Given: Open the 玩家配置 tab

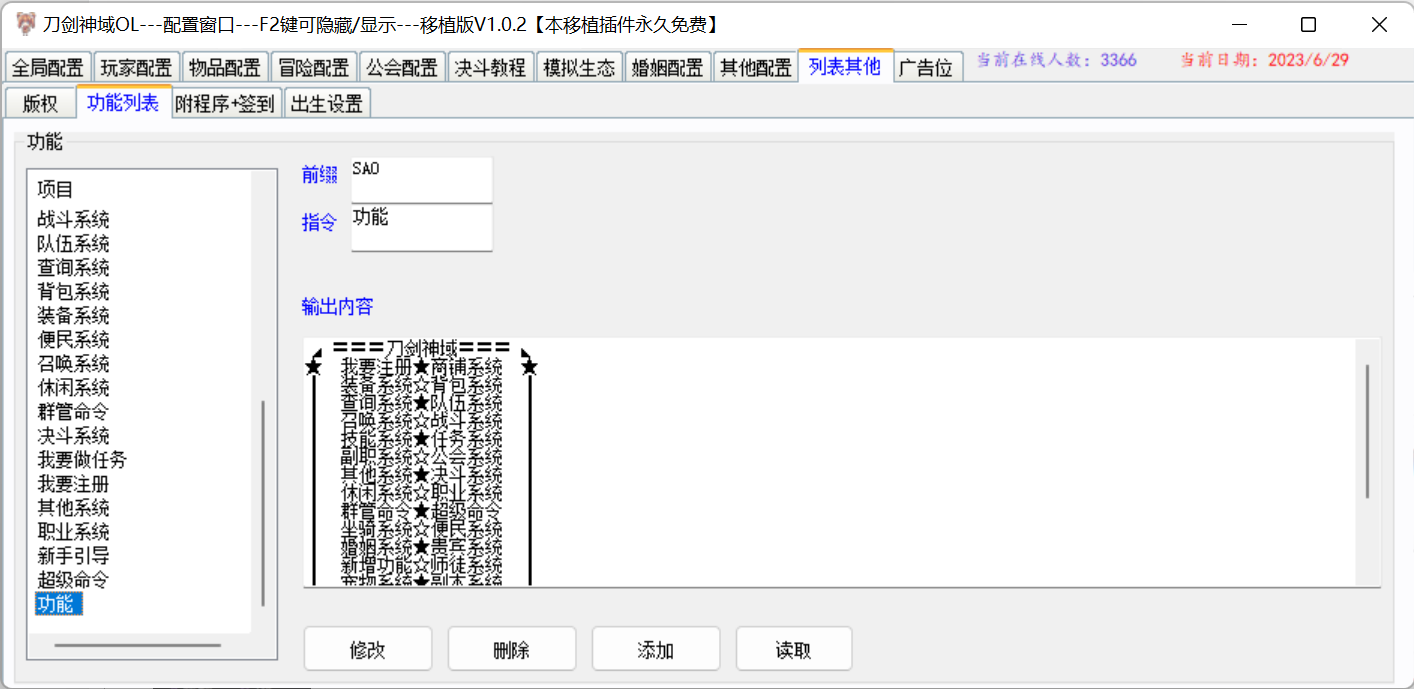Looking at the screenshot, I should 137,67.
